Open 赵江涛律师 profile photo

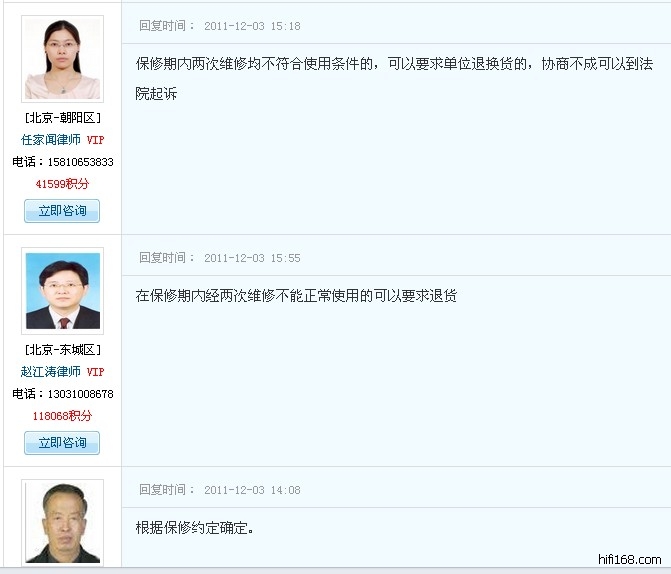62,291
